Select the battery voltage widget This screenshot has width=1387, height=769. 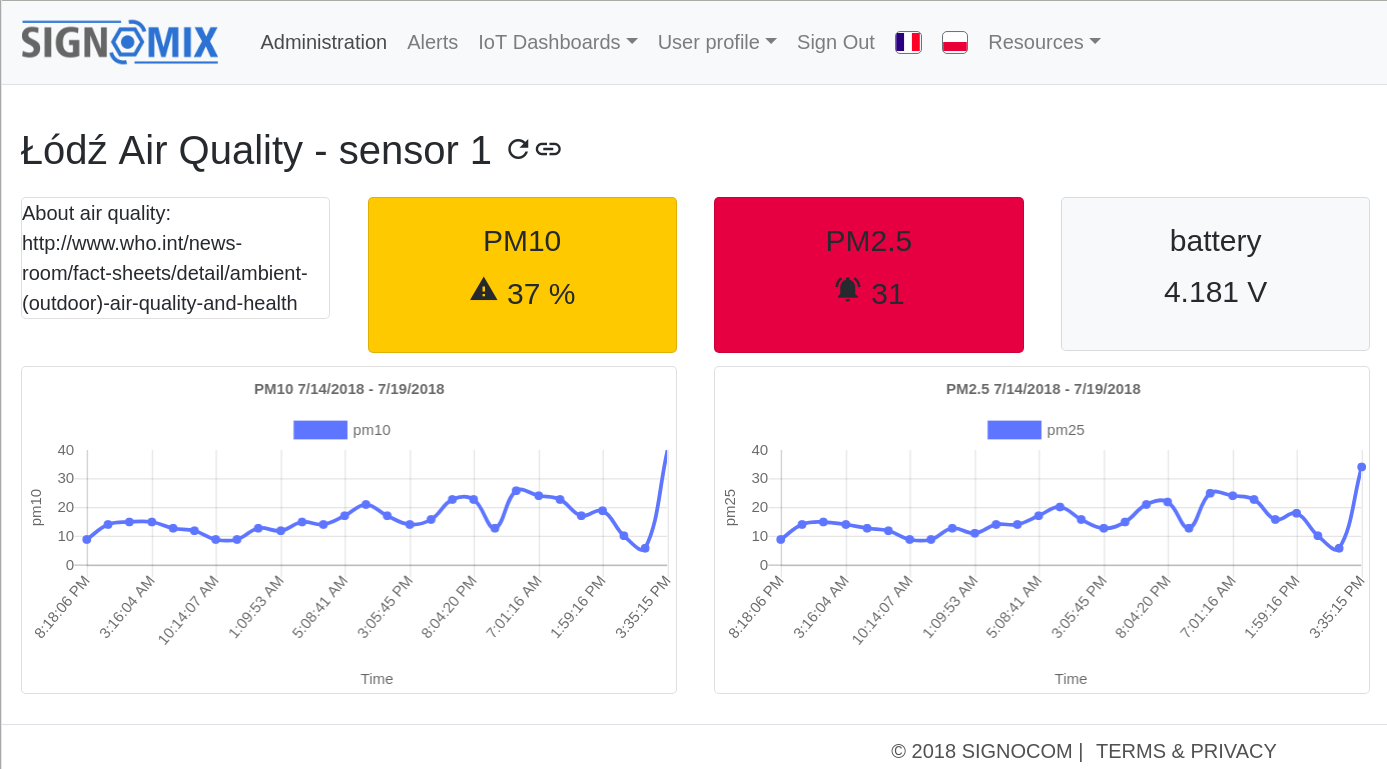pyautogui.click(x=1215, y=273)
